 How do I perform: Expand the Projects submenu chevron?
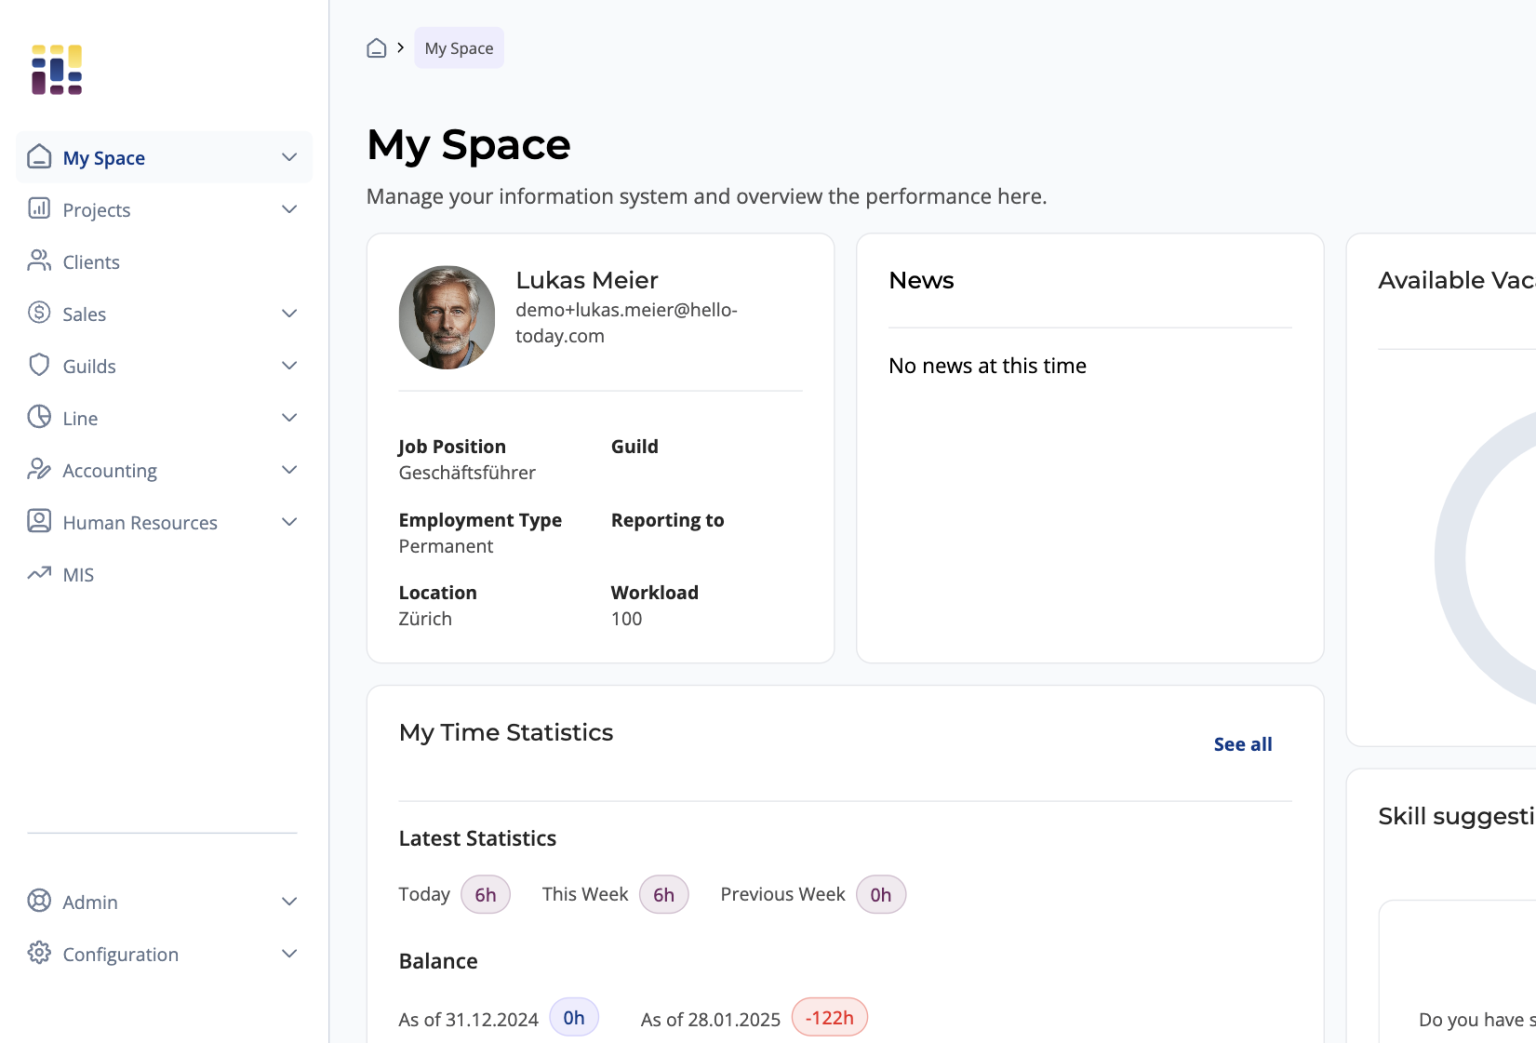(289, 209)
